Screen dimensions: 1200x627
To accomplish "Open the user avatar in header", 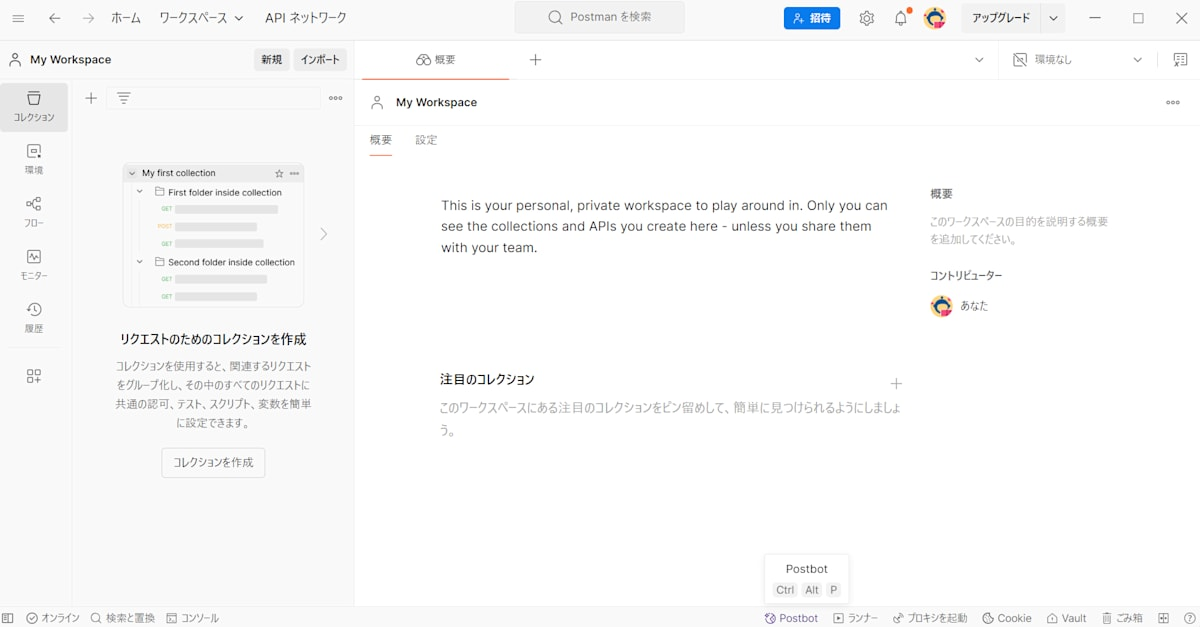I will point(935,18).
